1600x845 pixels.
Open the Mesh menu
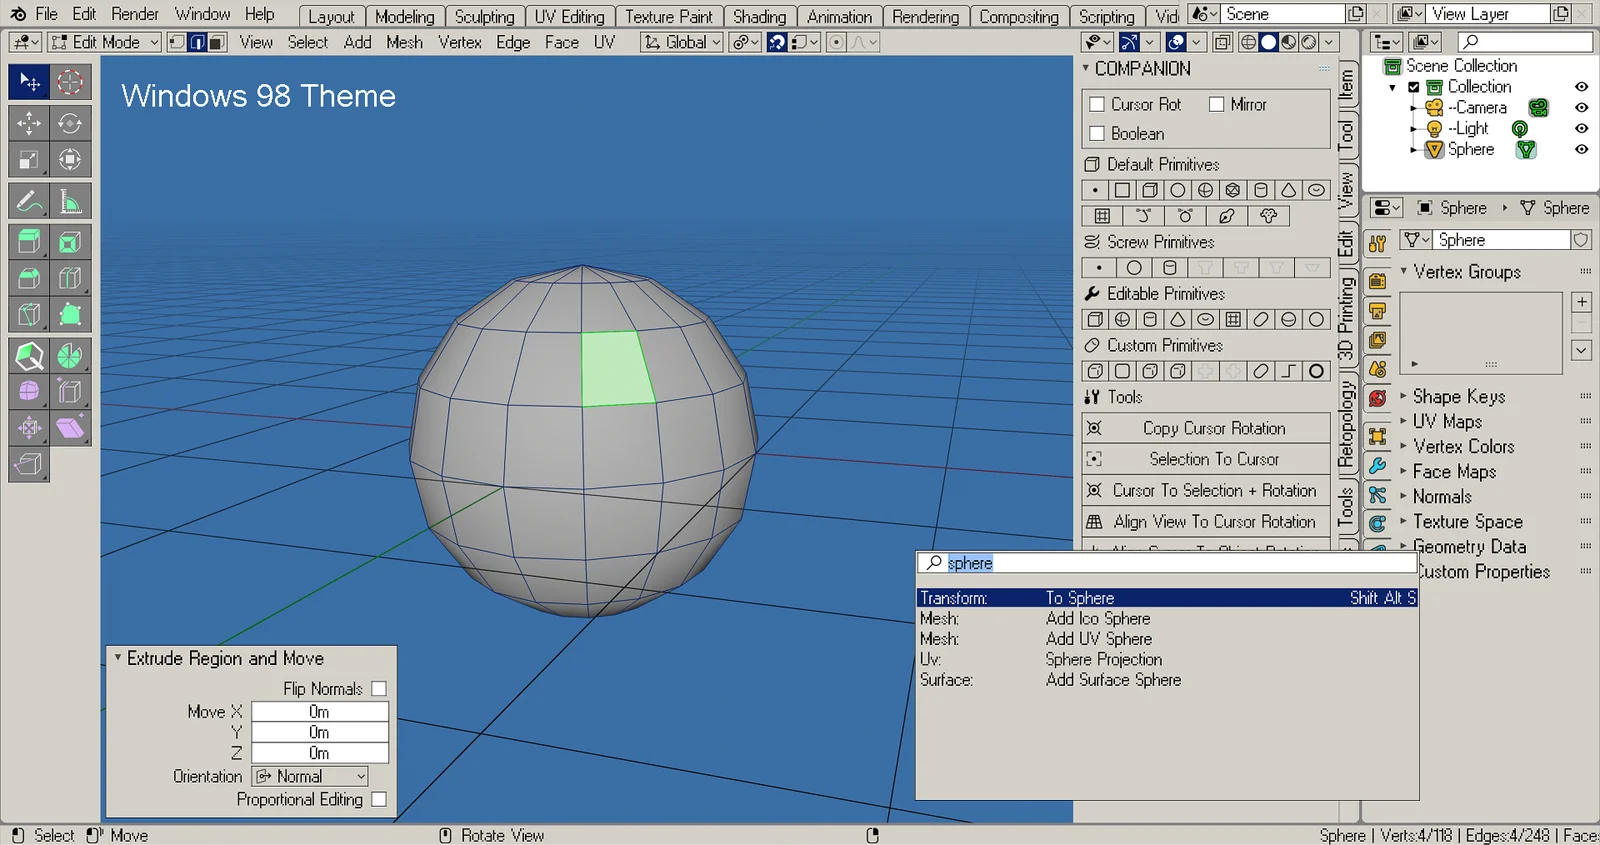pos(404,42)
